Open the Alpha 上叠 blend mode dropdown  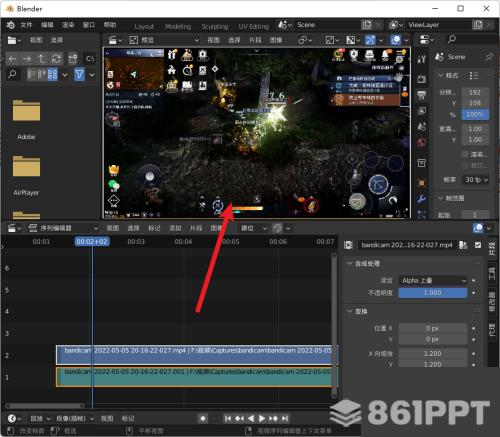coord(433,281)
